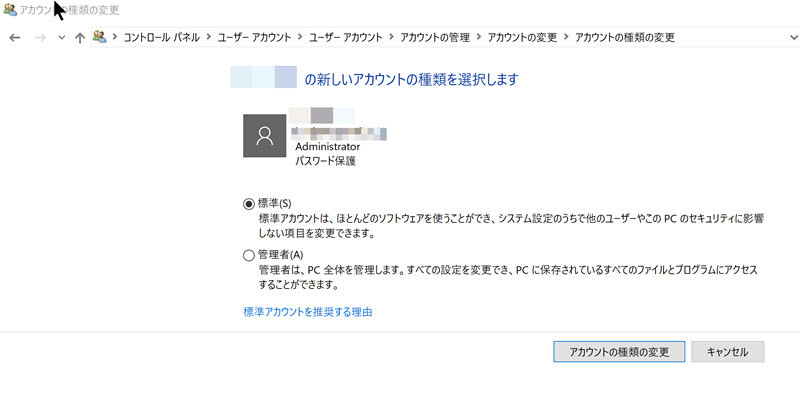Click アカウントの種類の変更 button
The image size is (800, 401).
click(x=619, y=352)
